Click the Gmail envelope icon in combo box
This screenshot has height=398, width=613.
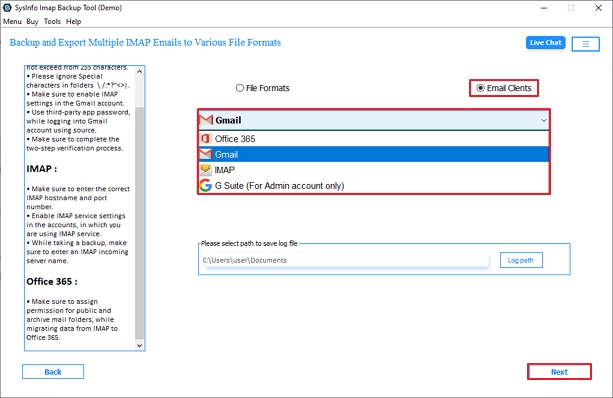click(x=206, y=120)
